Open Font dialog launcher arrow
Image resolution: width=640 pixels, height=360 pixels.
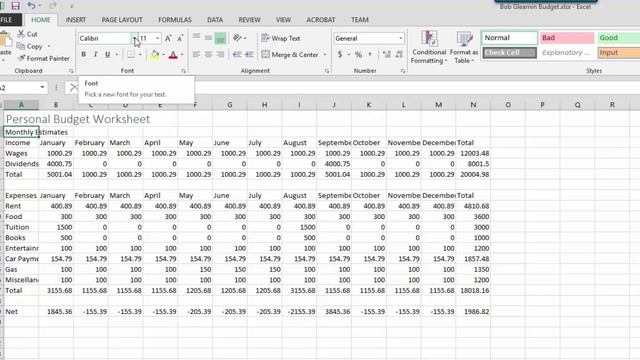pos(183,71)
